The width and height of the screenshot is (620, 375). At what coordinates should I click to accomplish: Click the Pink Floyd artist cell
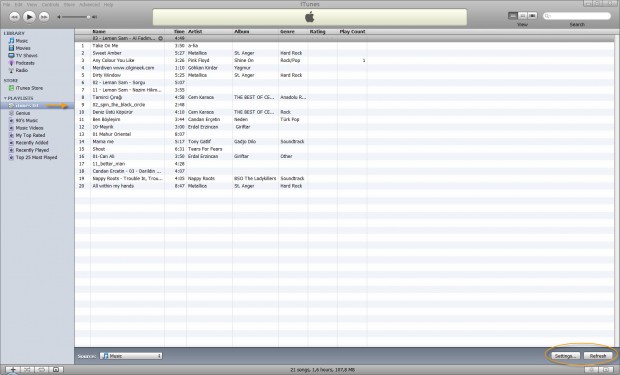click(198, 61)
